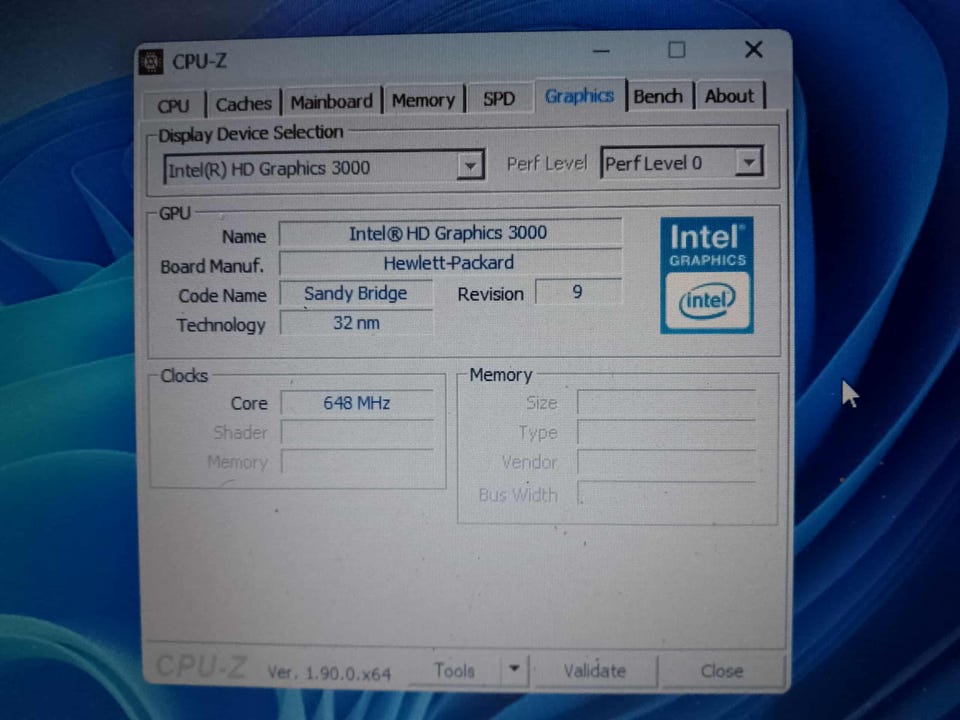Go to the Memory tab
This screenshot has height=720, width=960.
[423, 100]
